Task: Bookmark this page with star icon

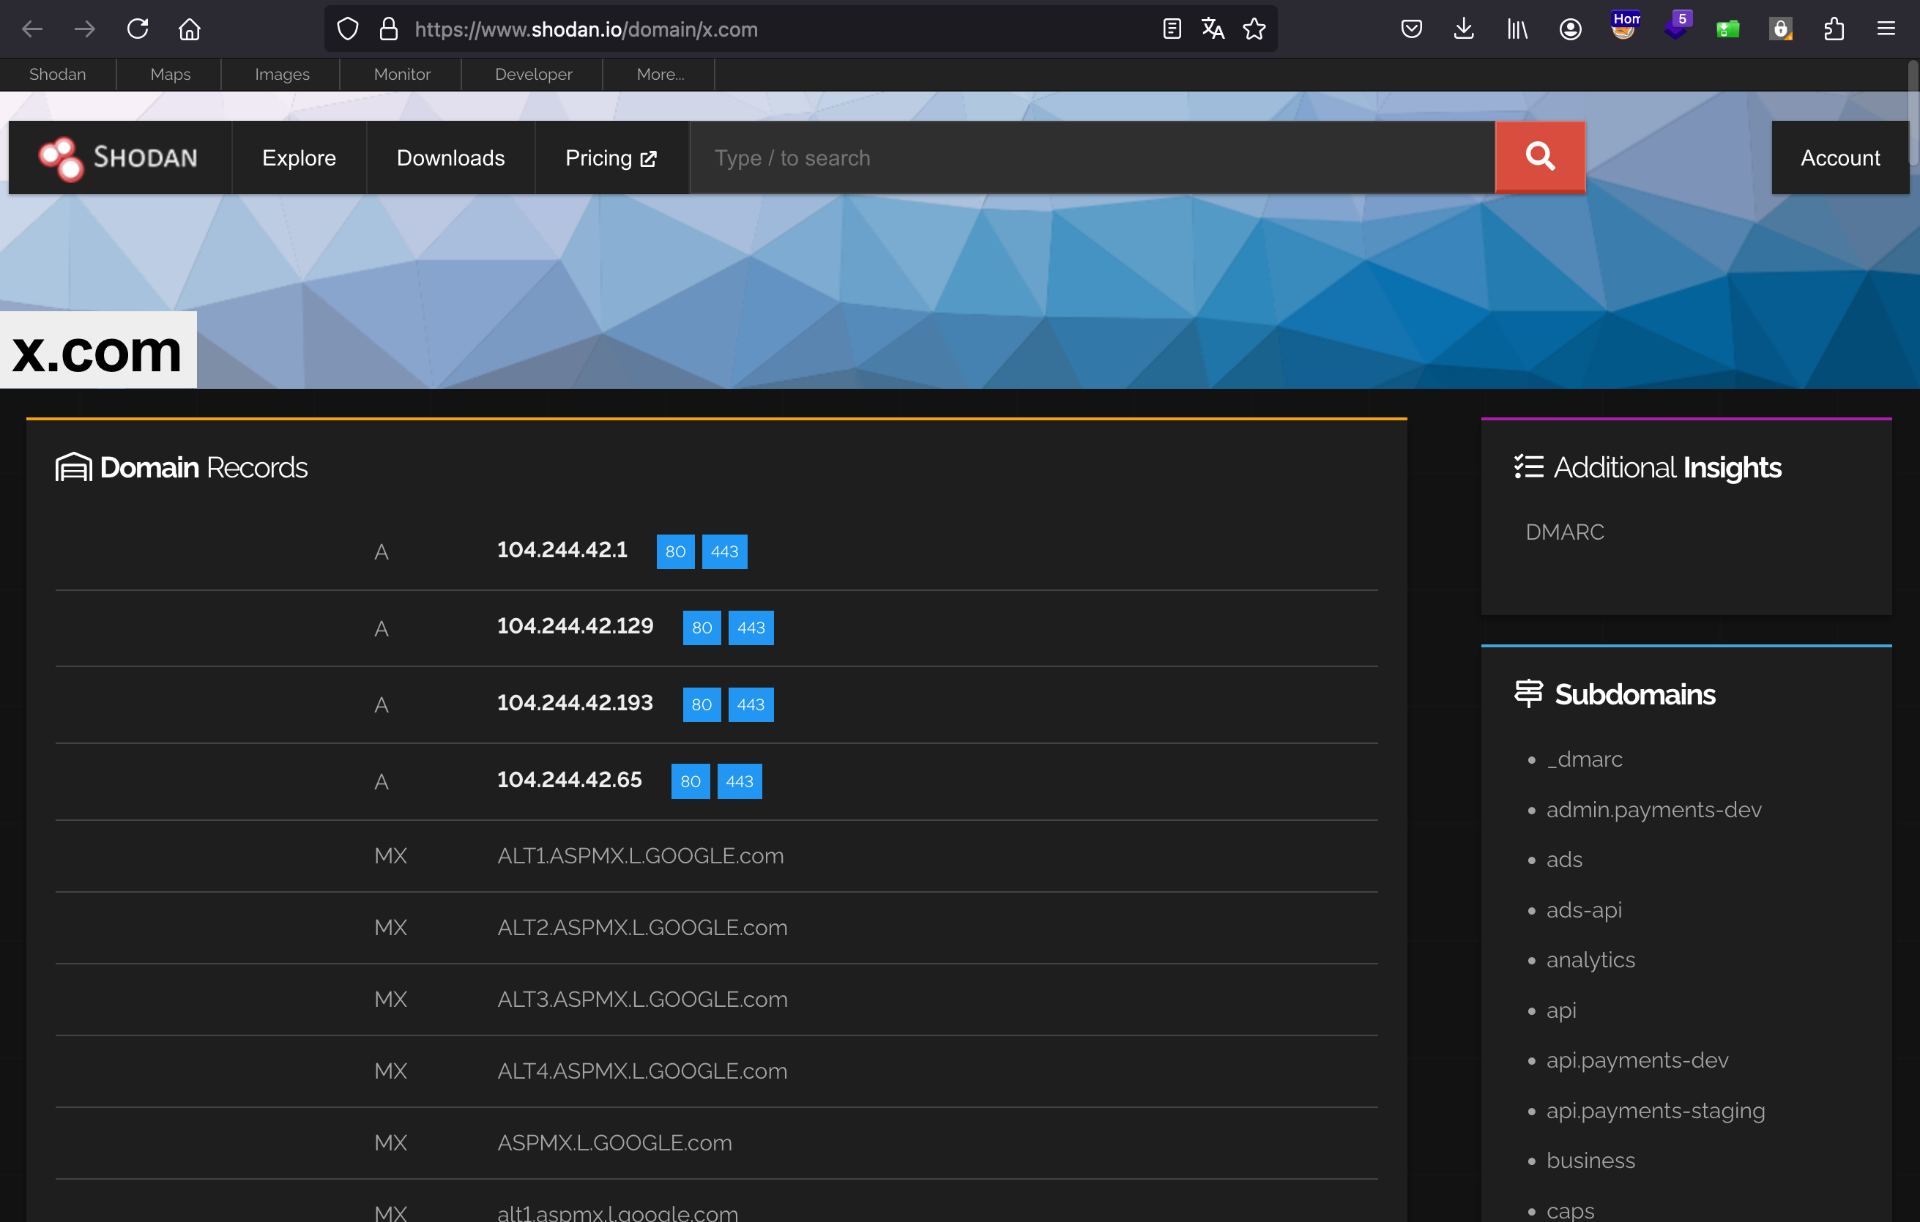Action: click(1254, 29)
